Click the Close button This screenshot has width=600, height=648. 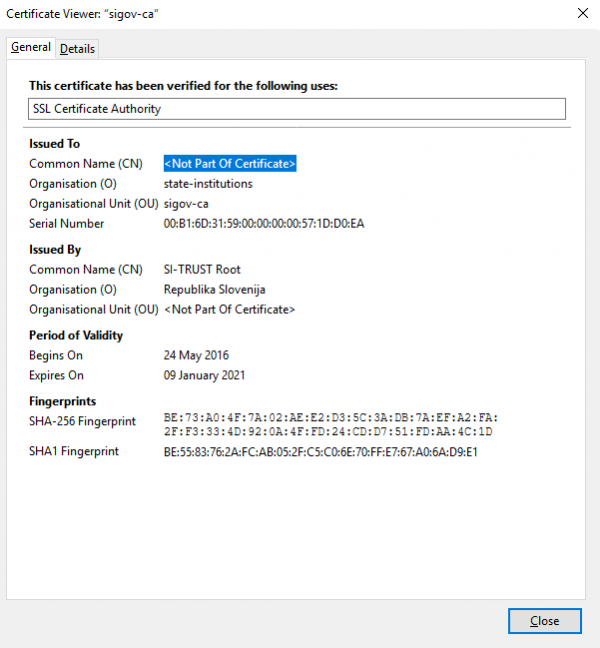[545, 621]
